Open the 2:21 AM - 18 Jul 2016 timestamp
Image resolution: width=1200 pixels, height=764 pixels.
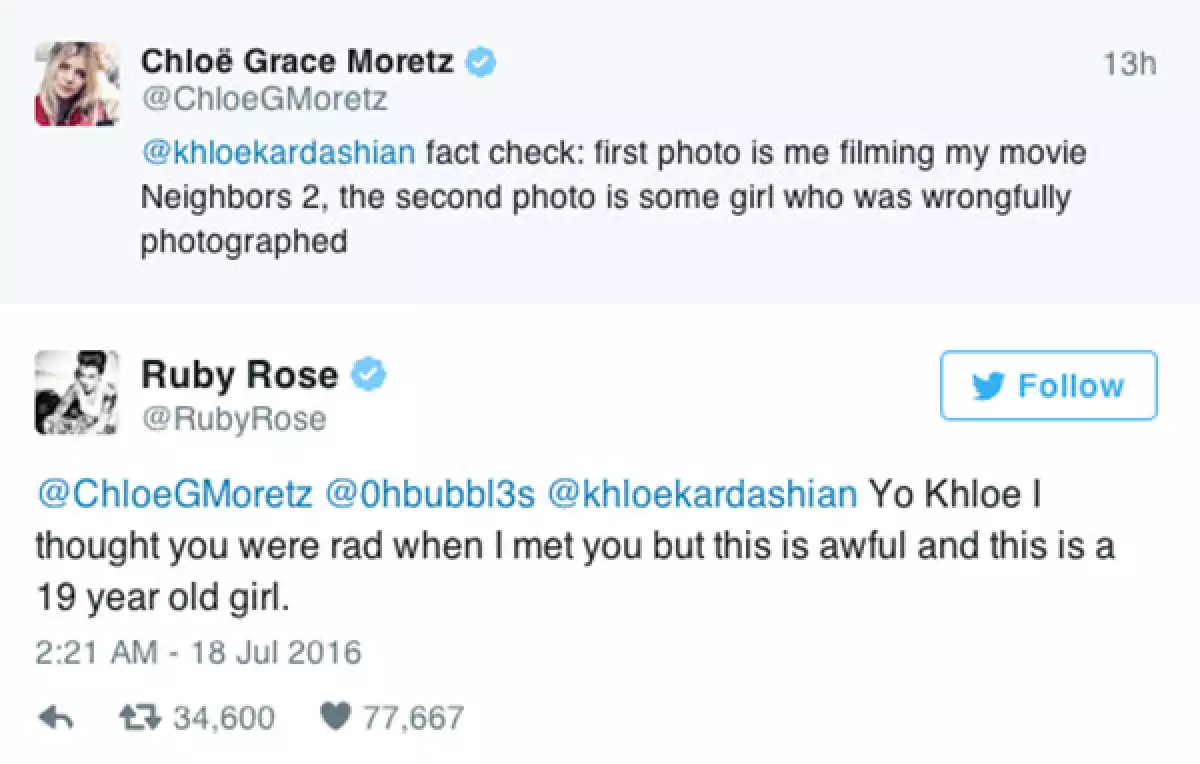[198, 653]
